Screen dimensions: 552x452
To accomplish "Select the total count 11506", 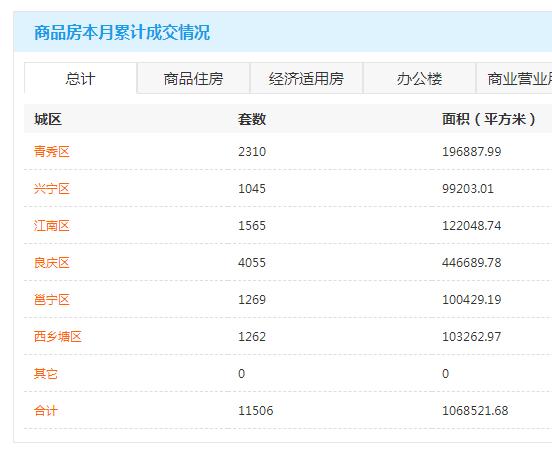I will pyautogui.click(x=256, y=410).
